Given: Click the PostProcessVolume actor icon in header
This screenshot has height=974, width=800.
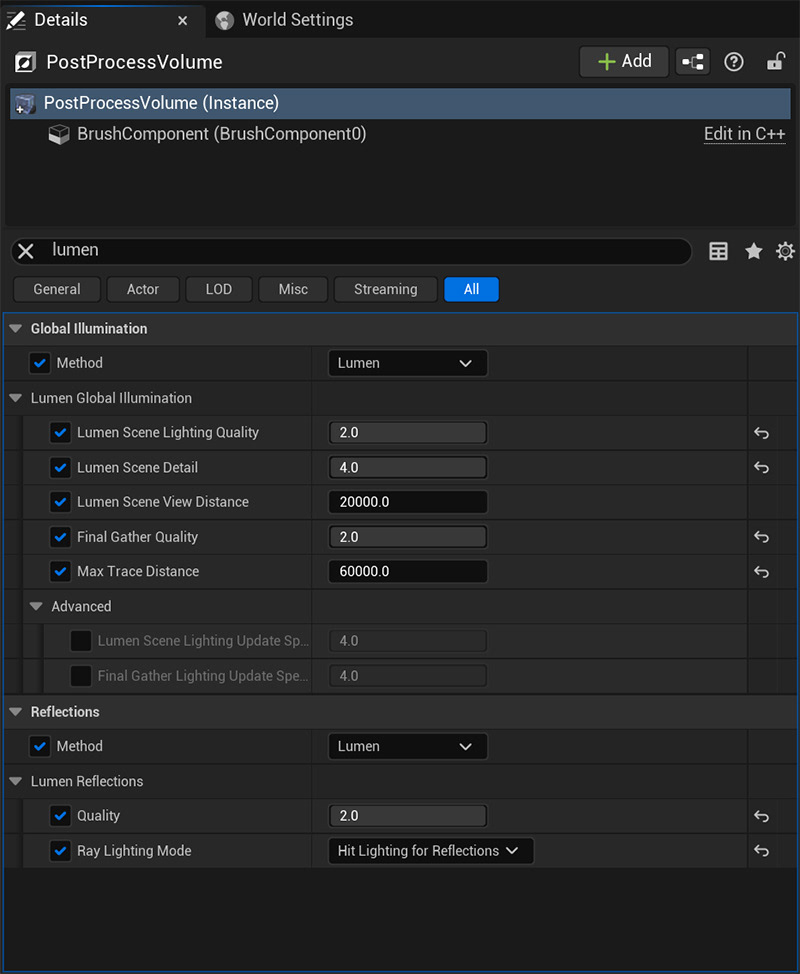Looking at the screenshot, I should tap(25, 62).
